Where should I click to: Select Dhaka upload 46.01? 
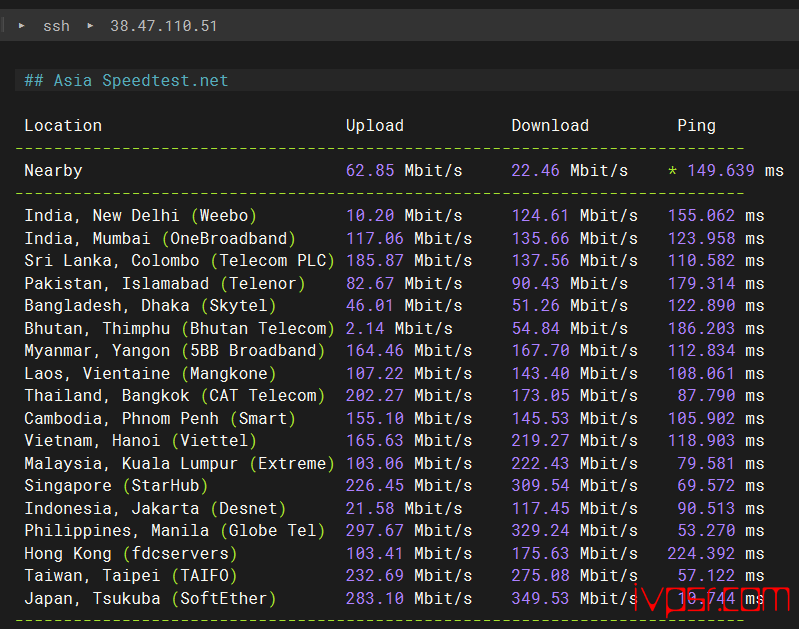pyautogui.click(x=370, y=305)
